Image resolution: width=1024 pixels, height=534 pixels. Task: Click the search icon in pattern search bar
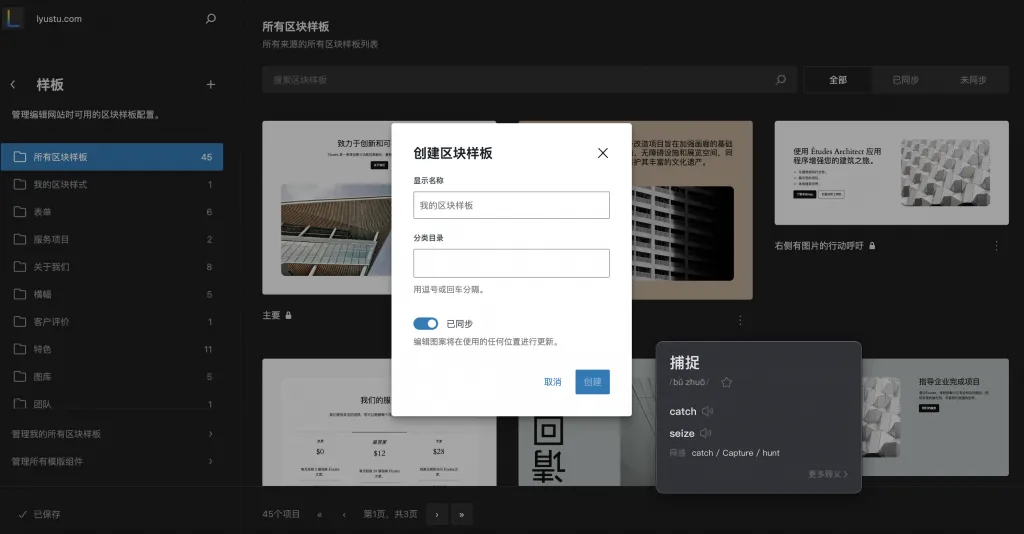point(781,80)
